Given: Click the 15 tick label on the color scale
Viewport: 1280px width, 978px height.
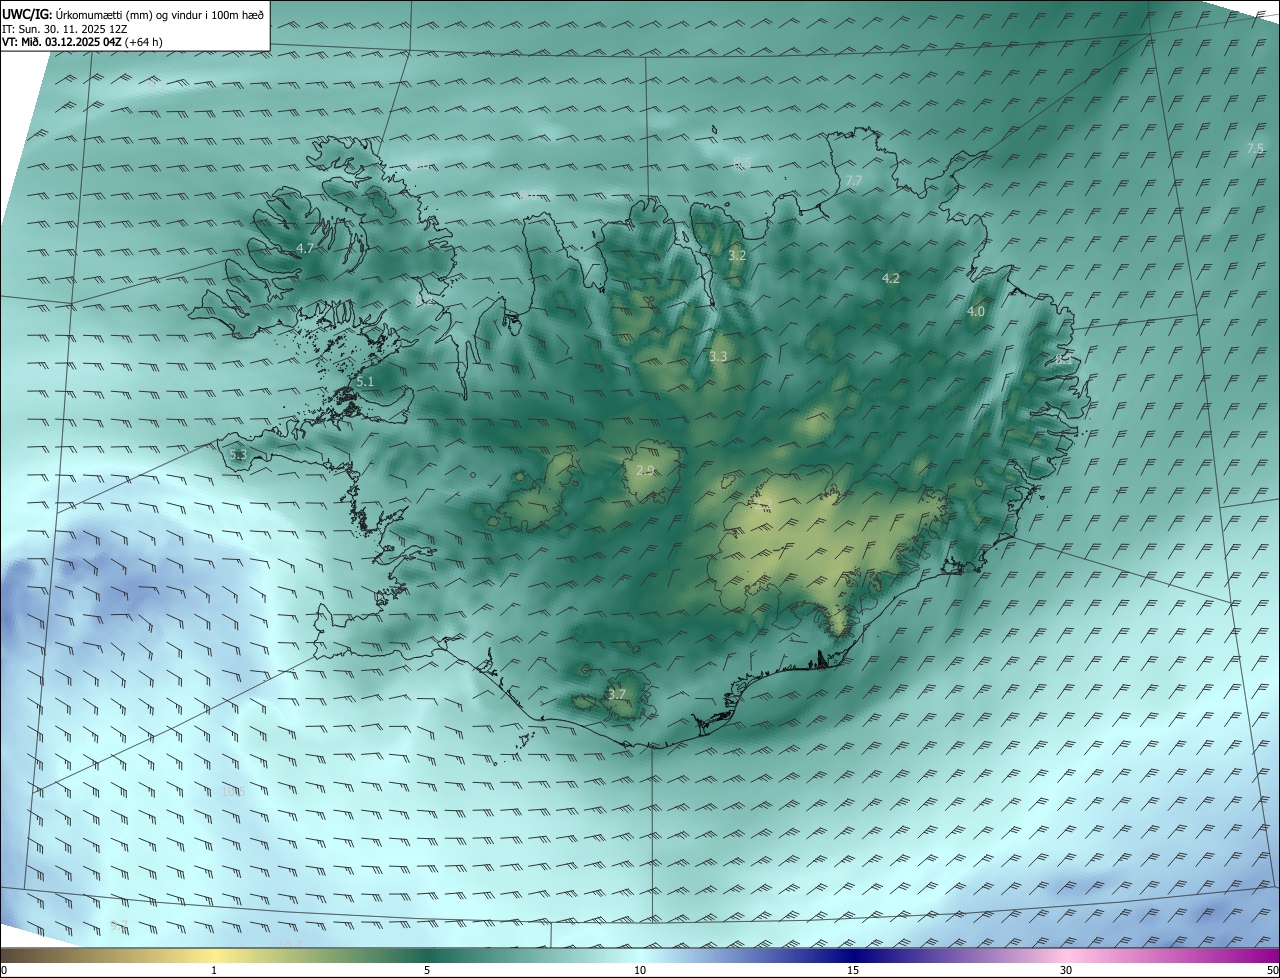Looking at the screenshot, I should pos(853,970).
